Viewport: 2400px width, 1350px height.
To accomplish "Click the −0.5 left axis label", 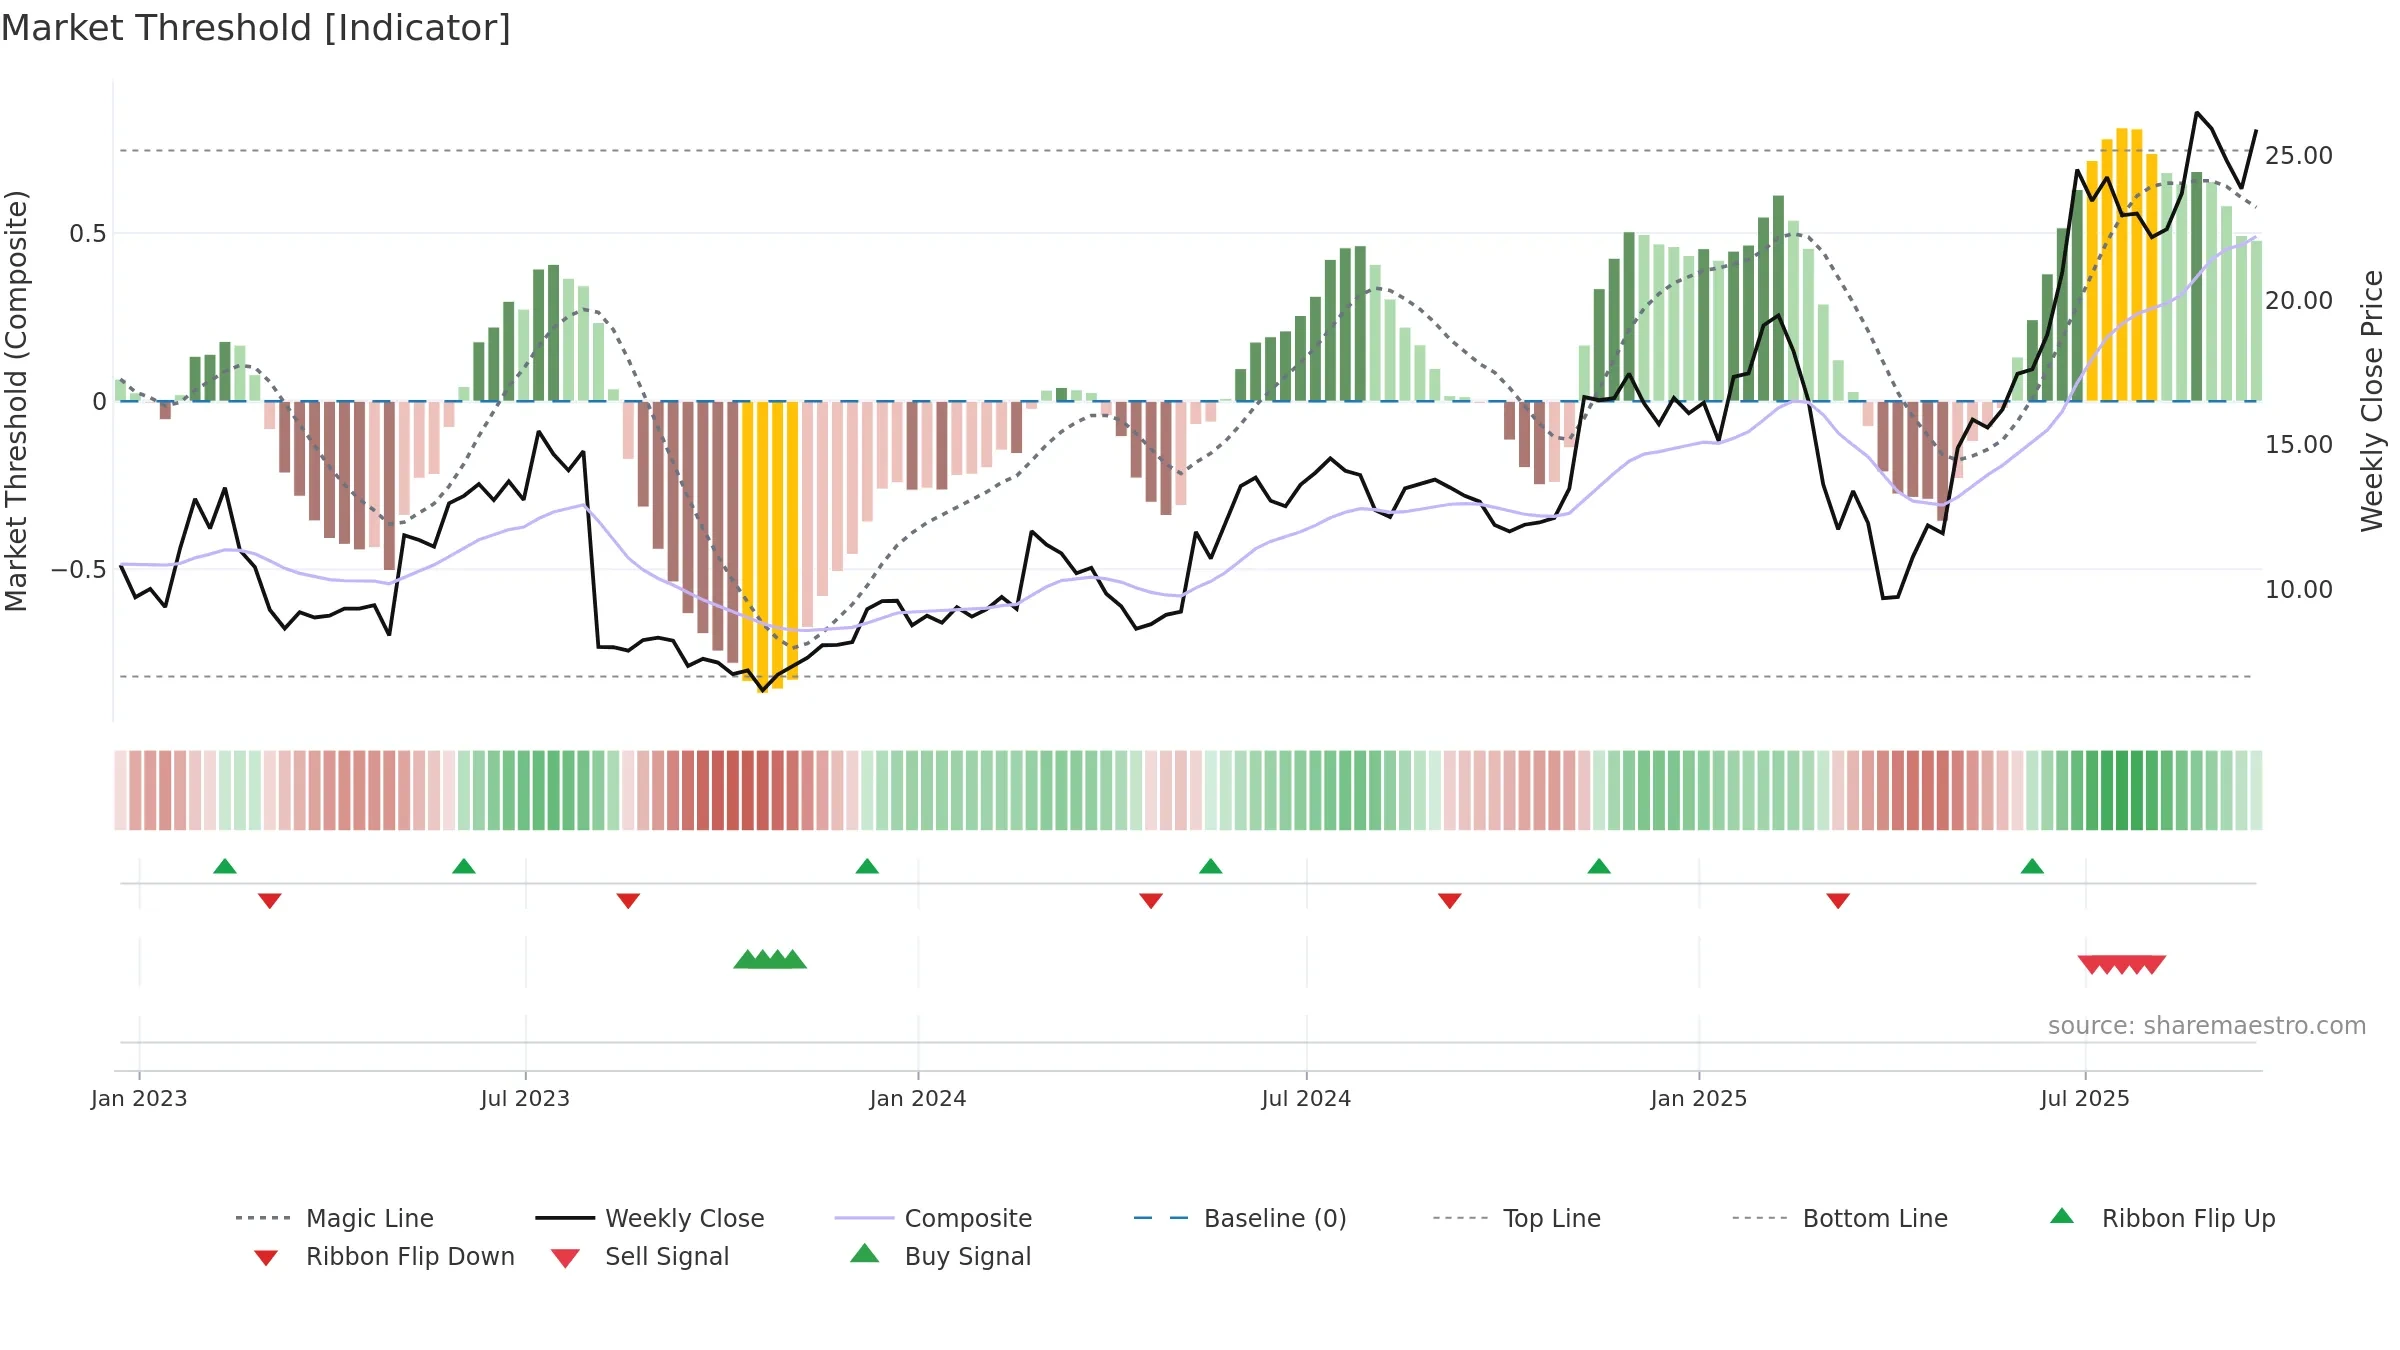I will click(x=78, y=570).
